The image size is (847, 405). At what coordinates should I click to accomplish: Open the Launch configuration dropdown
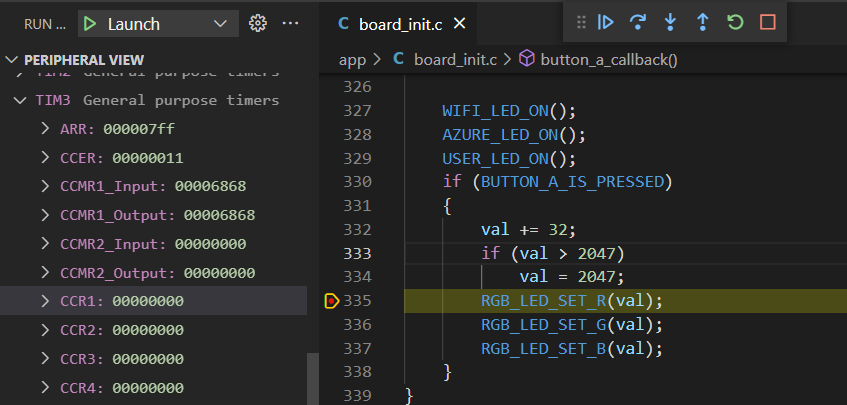220,23
